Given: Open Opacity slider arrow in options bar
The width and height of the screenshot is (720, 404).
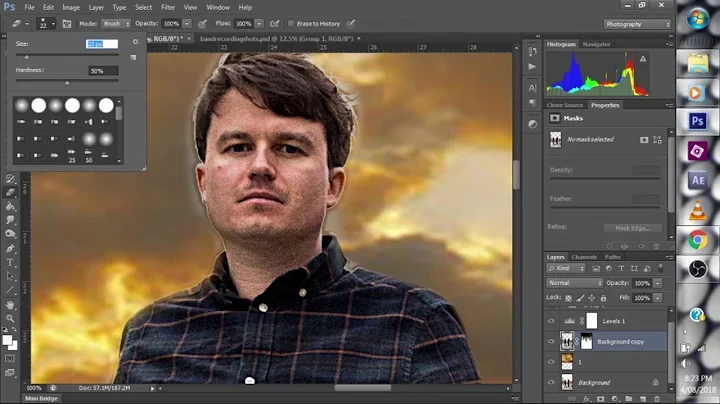Looking at the screenshot, I should (x=187, y=24).
